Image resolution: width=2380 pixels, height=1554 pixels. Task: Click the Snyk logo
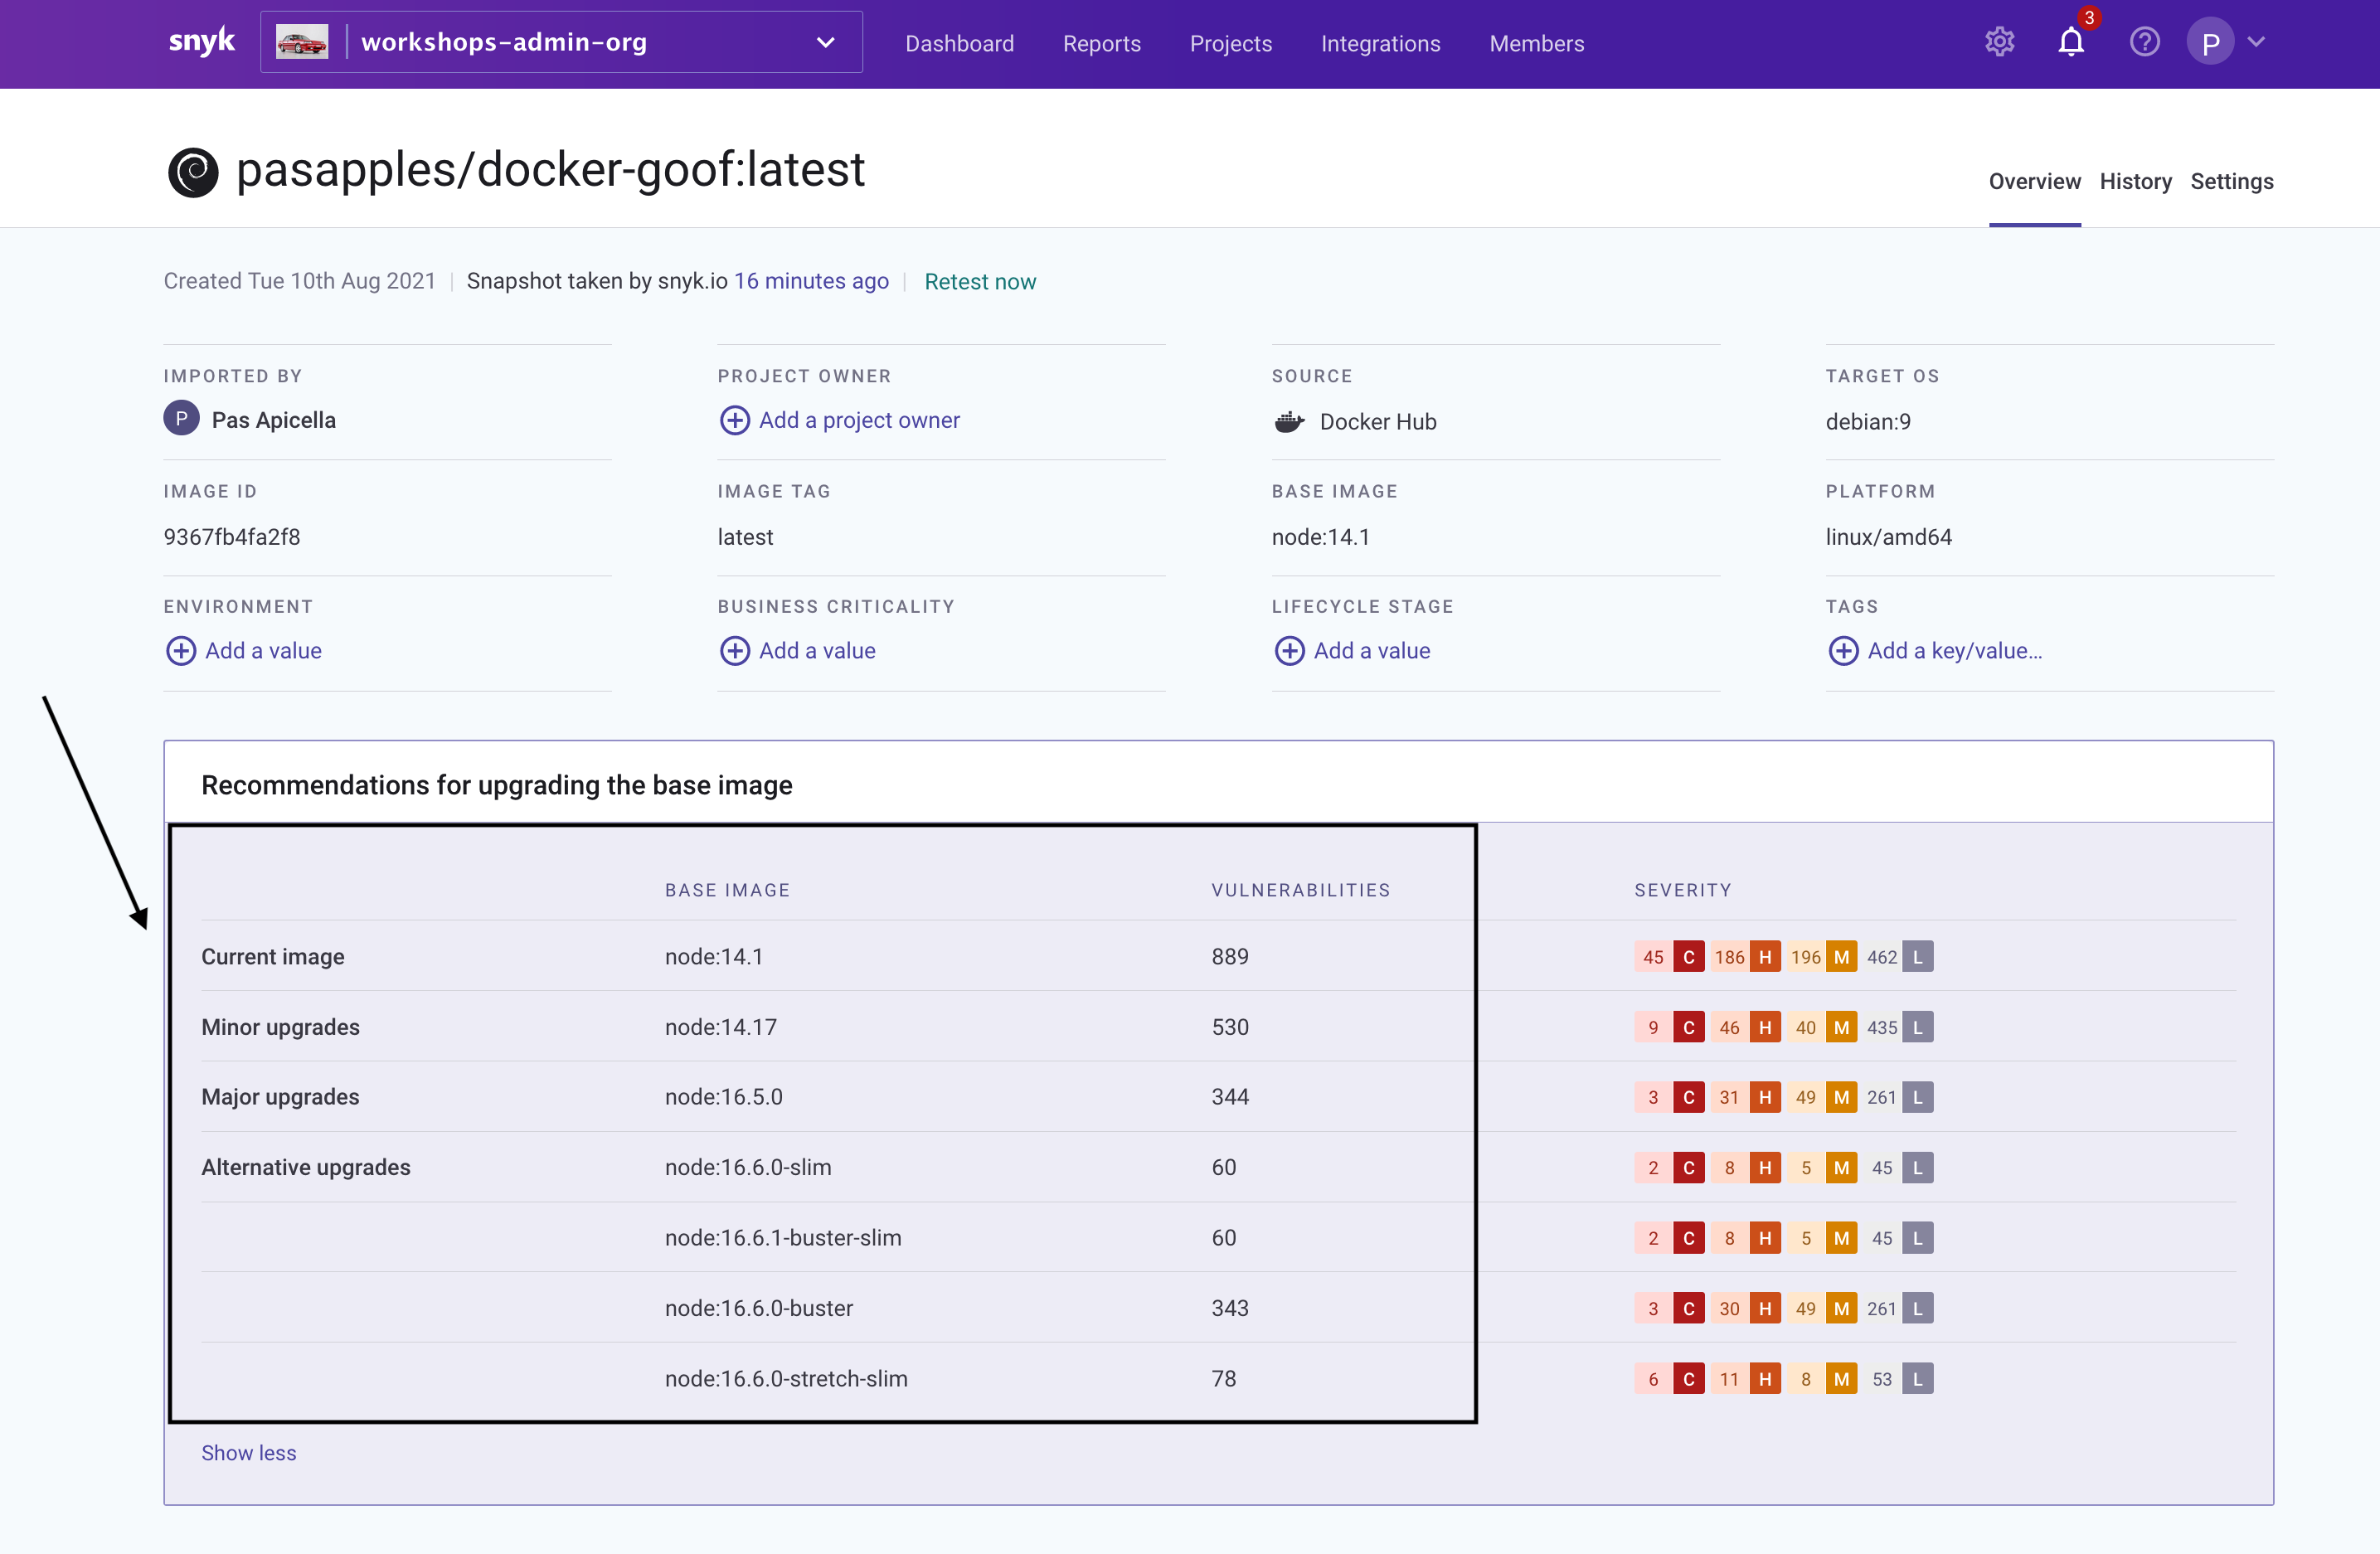pyautogui.click(x=201, y=42)
